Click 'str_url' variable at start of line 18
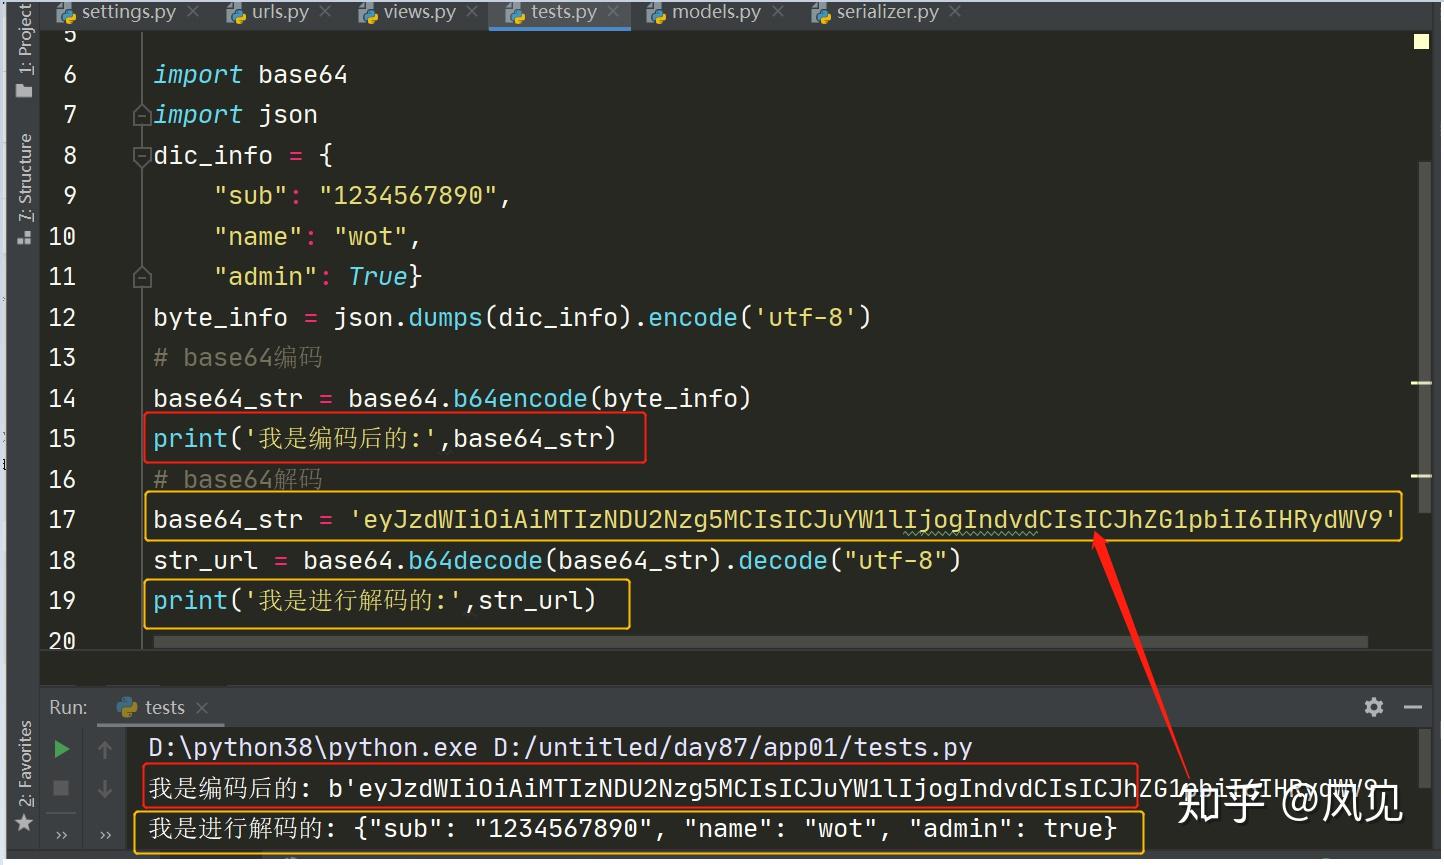Image resolution: width=1444 pixels, height=865 pixels. click(x=205, y=561)
